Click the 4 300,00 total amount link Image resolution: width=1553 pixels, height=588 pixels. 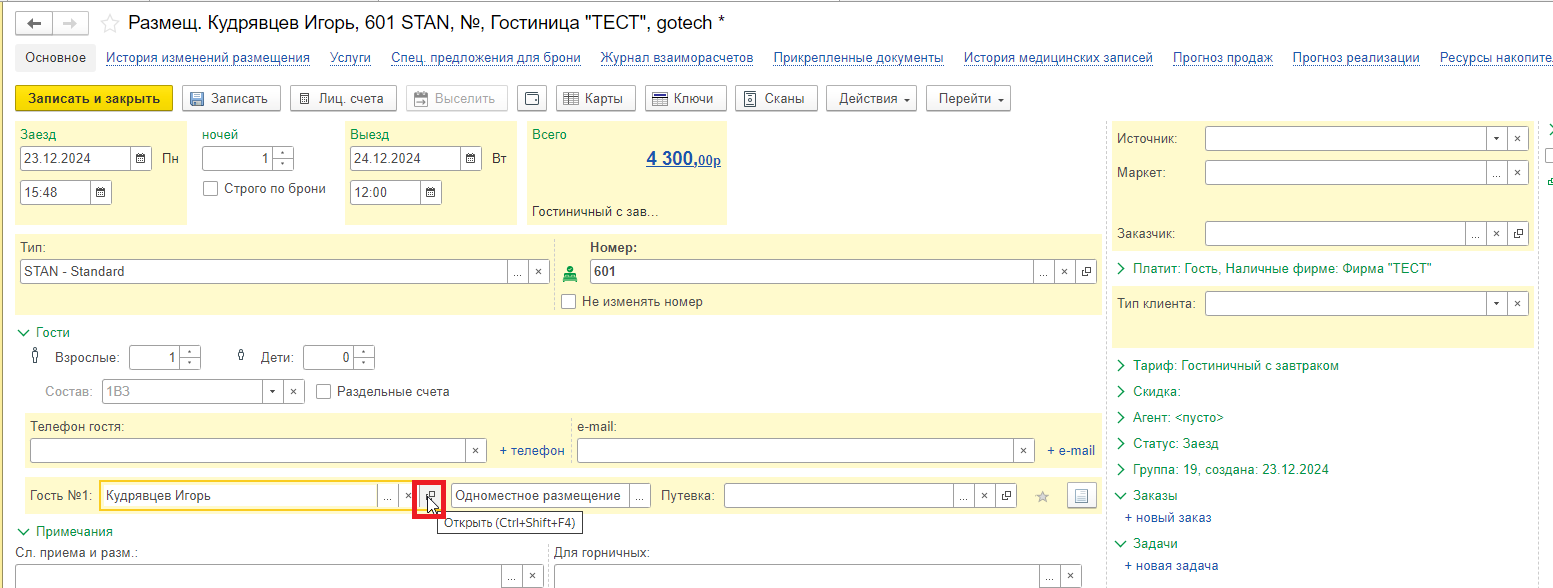pyautogui.click(x=684, y=158)
